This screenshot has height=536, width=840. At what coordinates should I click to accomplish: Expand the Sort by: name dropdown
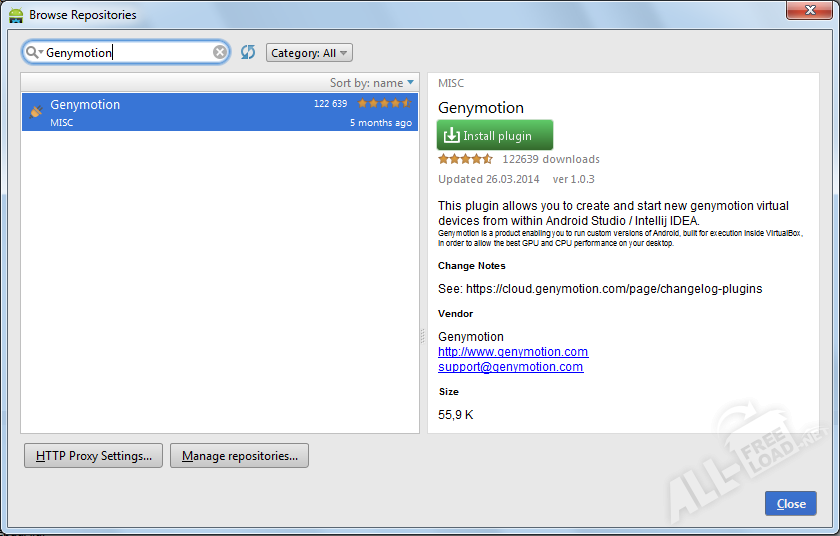coord(372,83)
